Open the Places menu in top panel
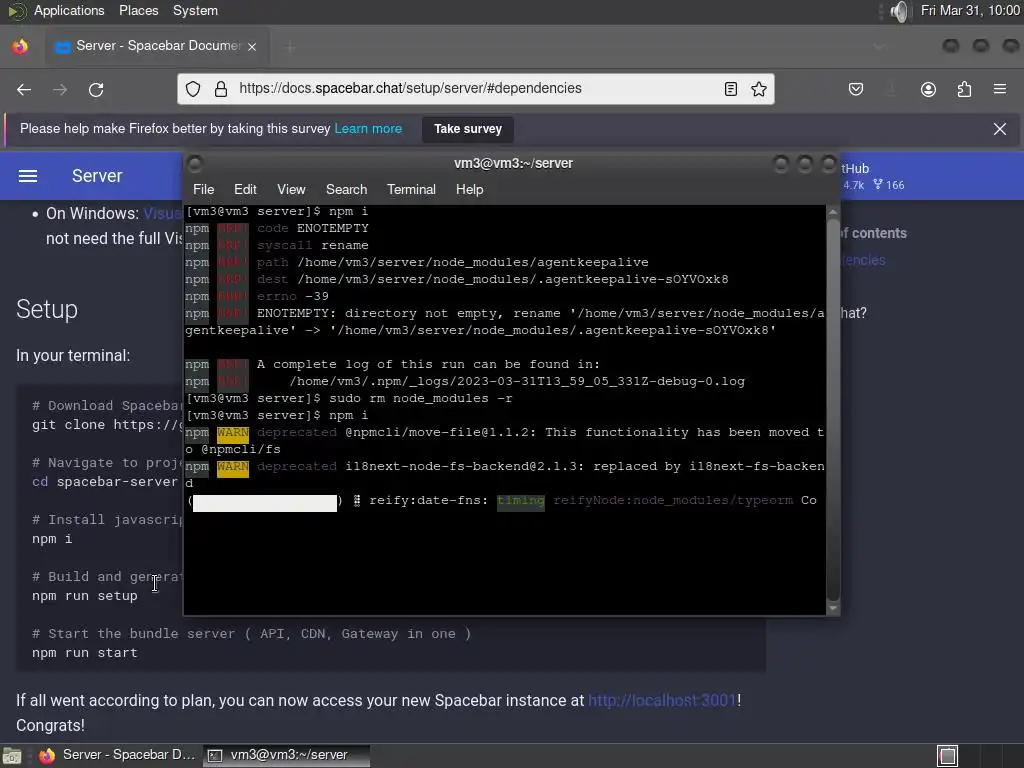 (x=138, y=10)
